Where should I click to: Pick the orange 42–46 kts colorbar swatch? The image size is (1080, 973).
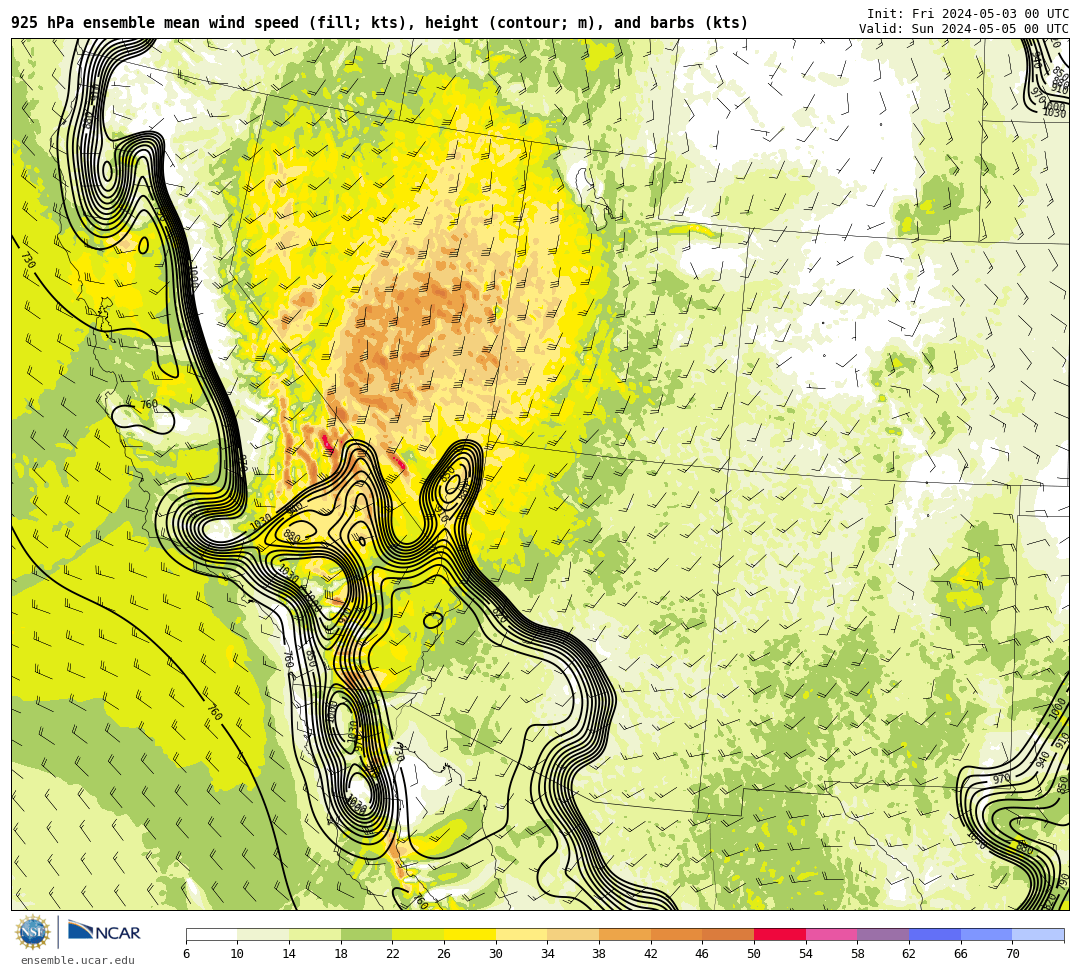[676, 934]
